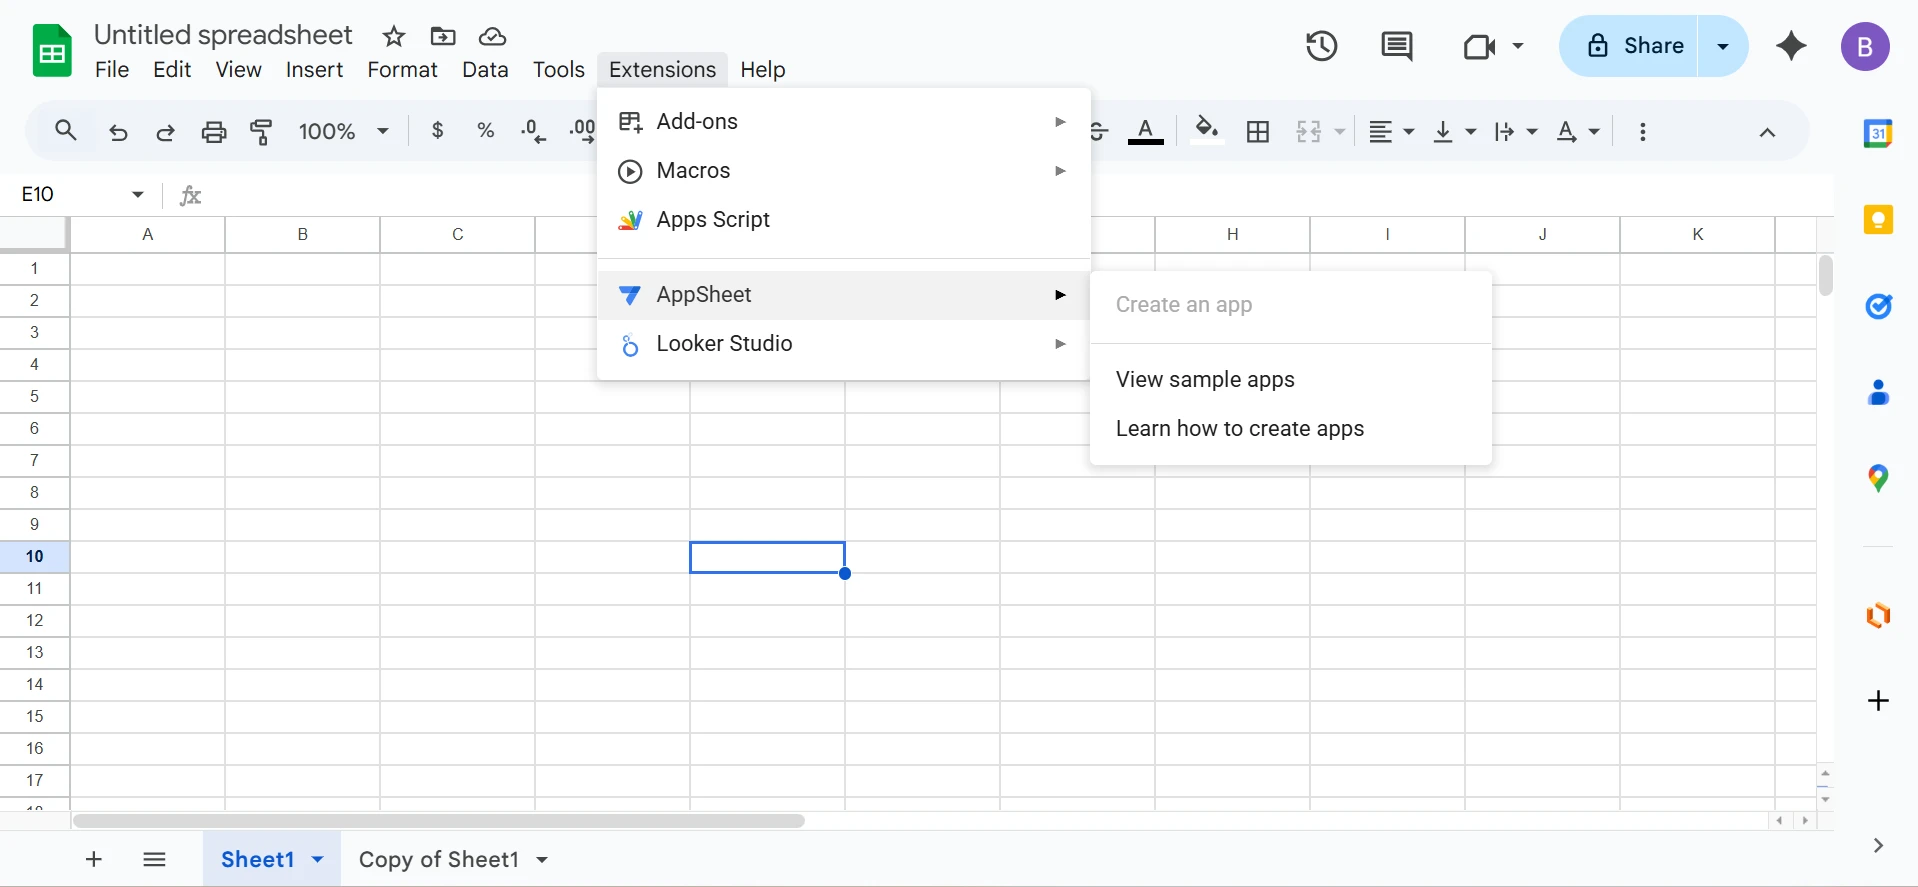This screenshot has width=1918, height=887.
Task: Open the Gemini sparkle icon
Action: pos(1791,46)
